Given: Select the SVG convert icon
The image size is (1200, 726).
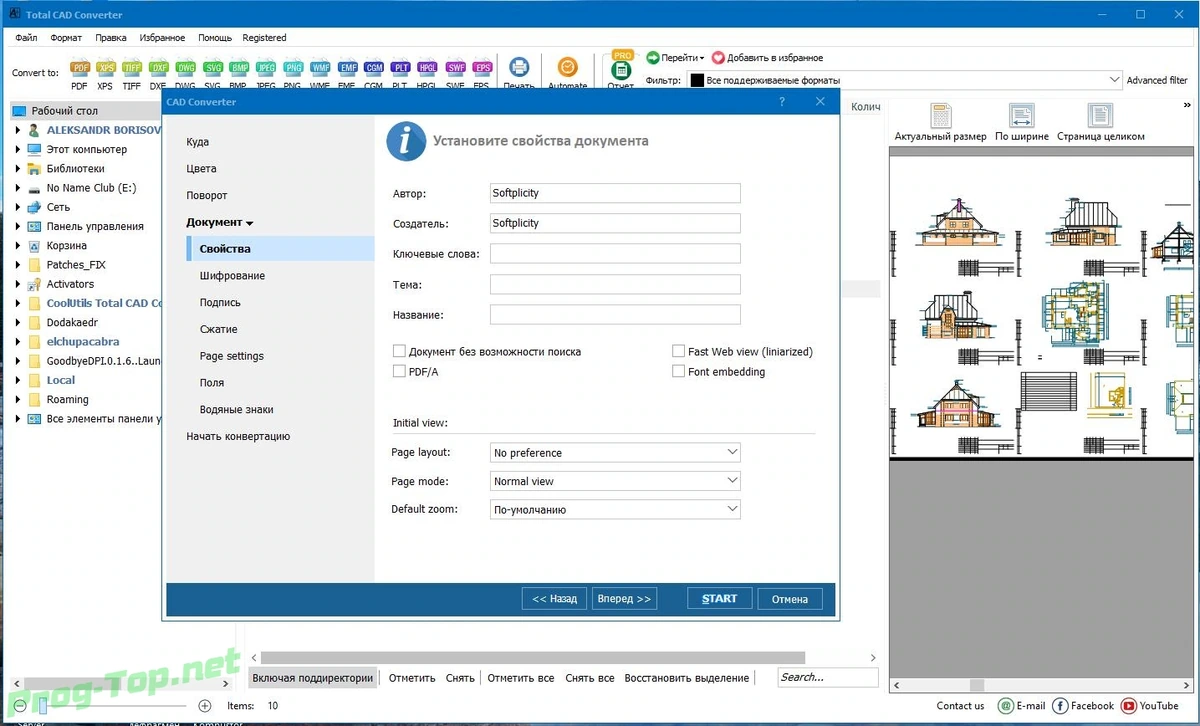Looking at the screenshot, I should click(x=213, y=69).
